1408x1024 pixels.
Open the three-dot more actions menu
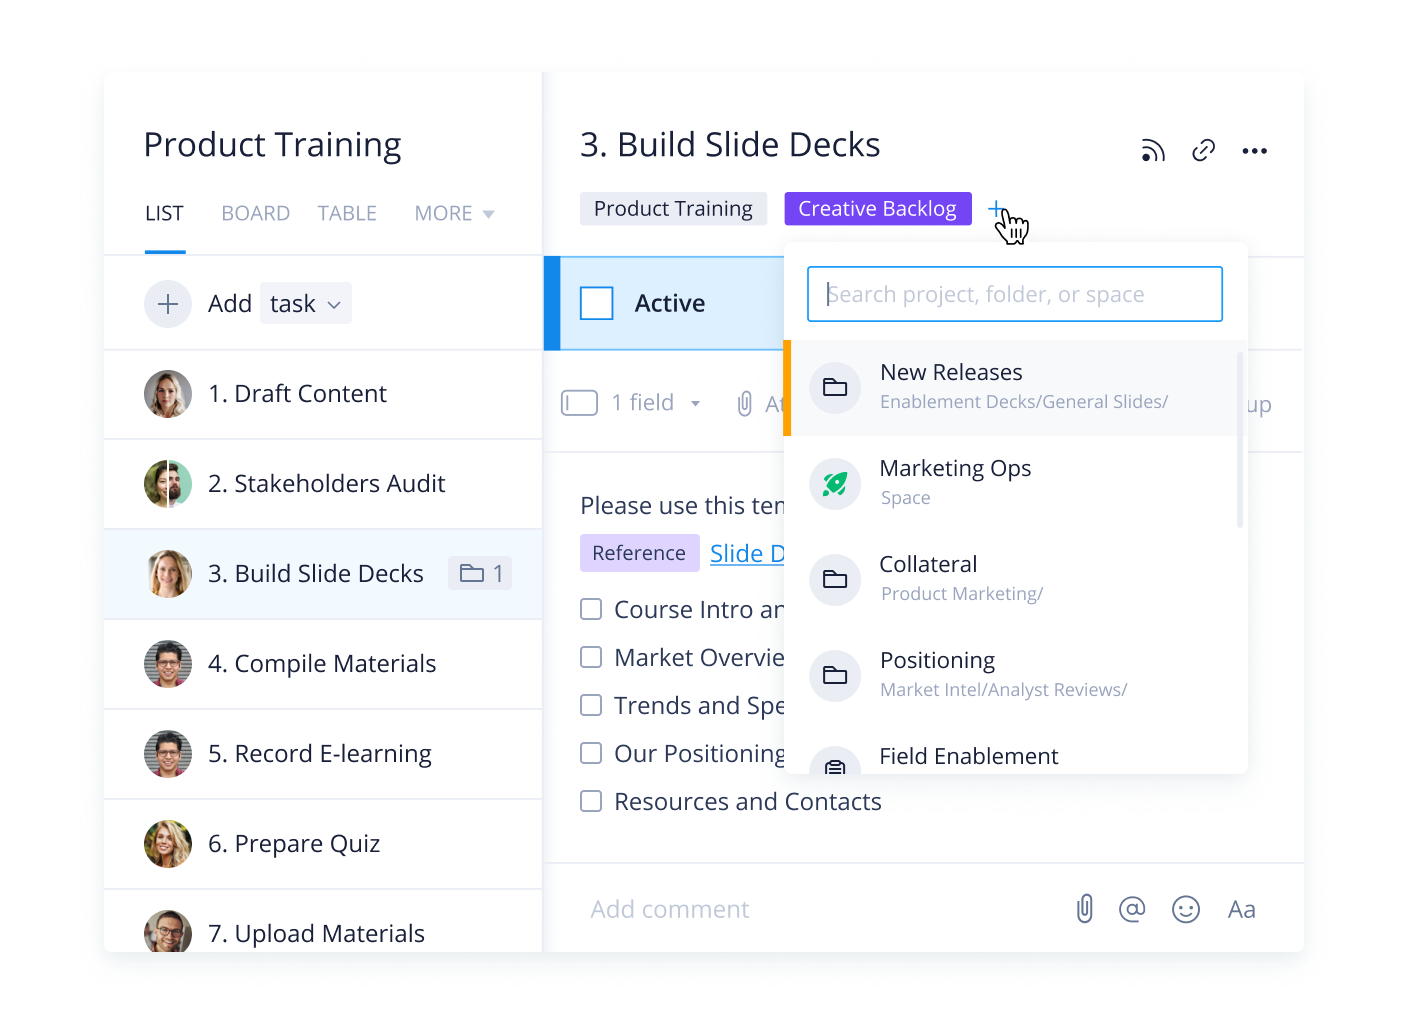tap(1254, 151)
